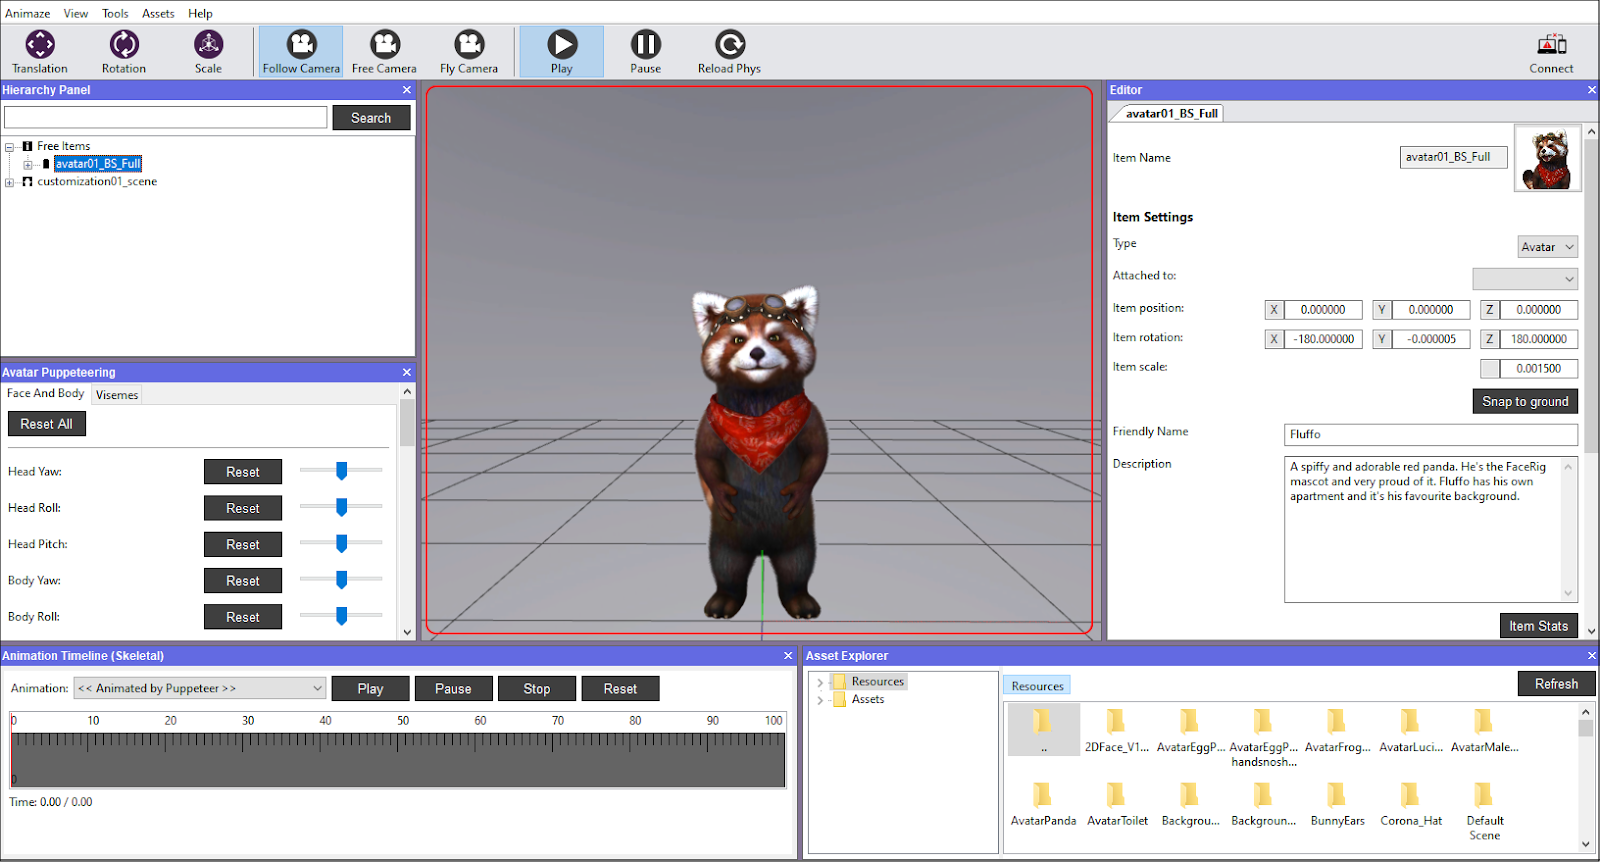Open the Assets menu

pyautogui.click(x=158, y=13)
